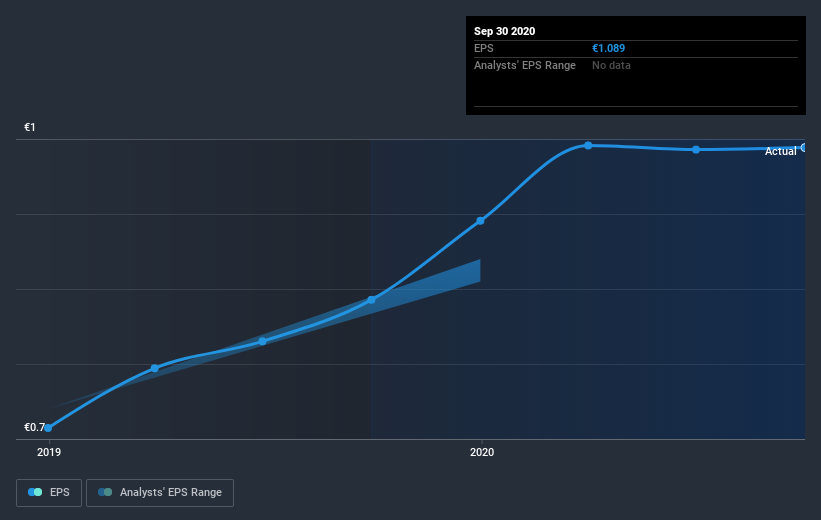This screenshot has width=821, height=520.
Task: Toggle the EPS legend series
Action: 49,493
